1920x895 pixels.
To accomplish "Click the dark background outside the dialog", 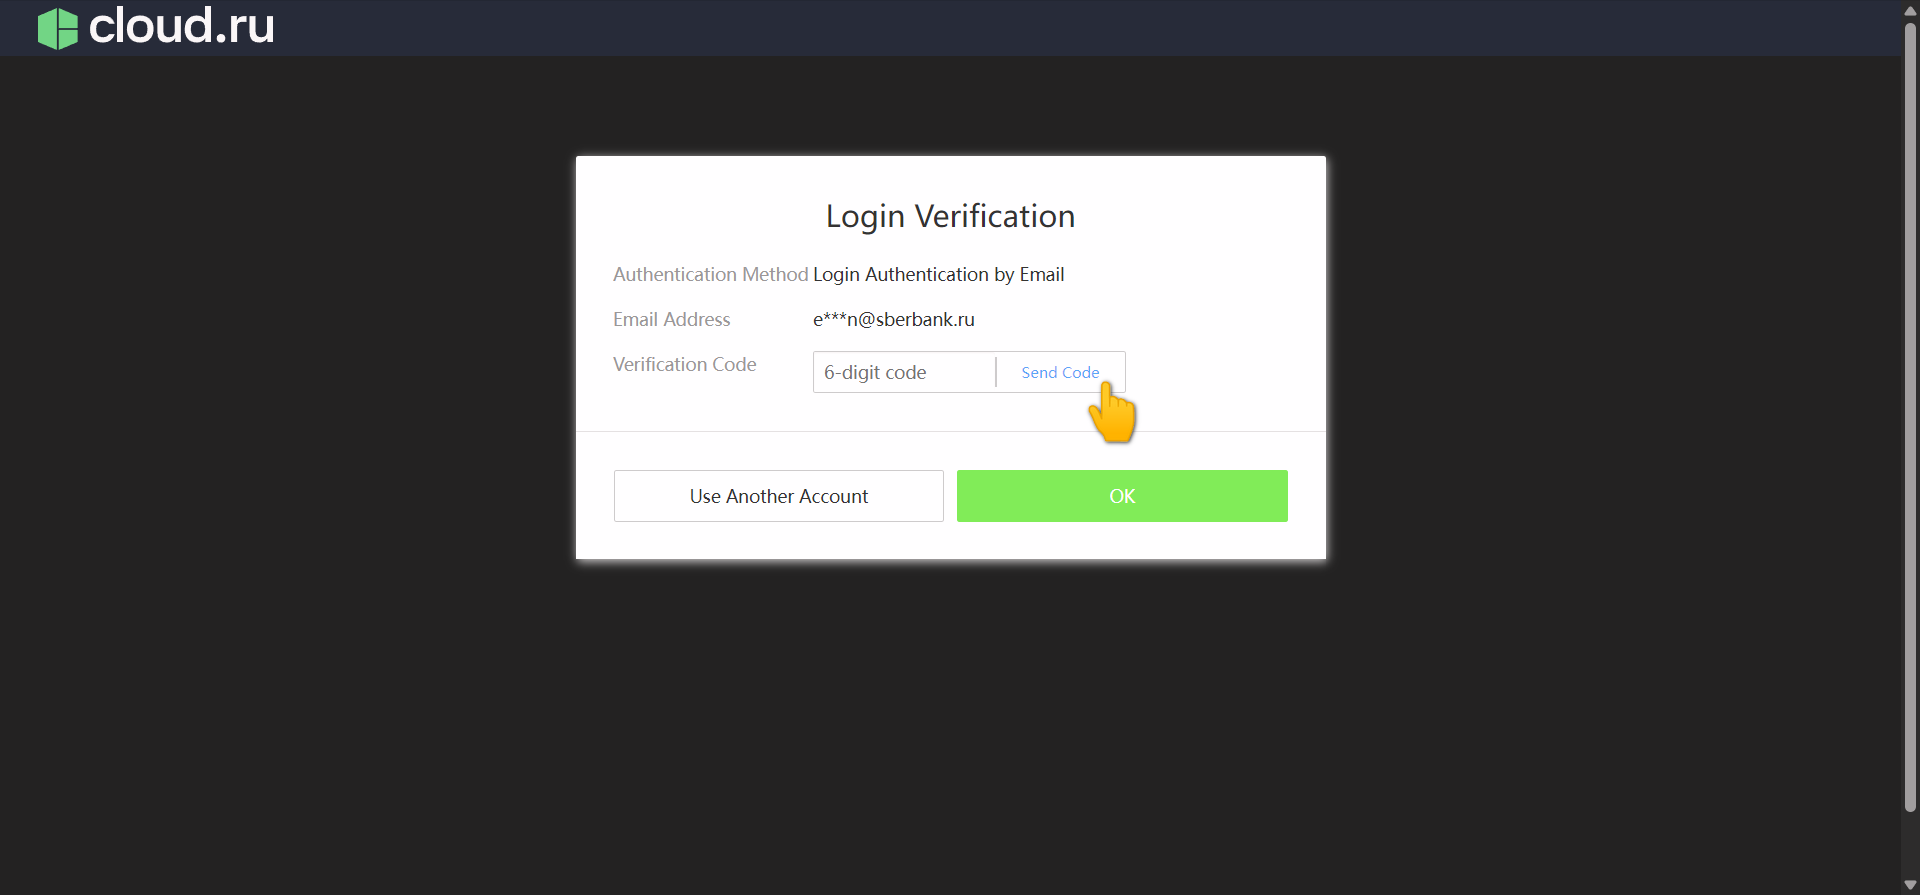I will 300,500.
